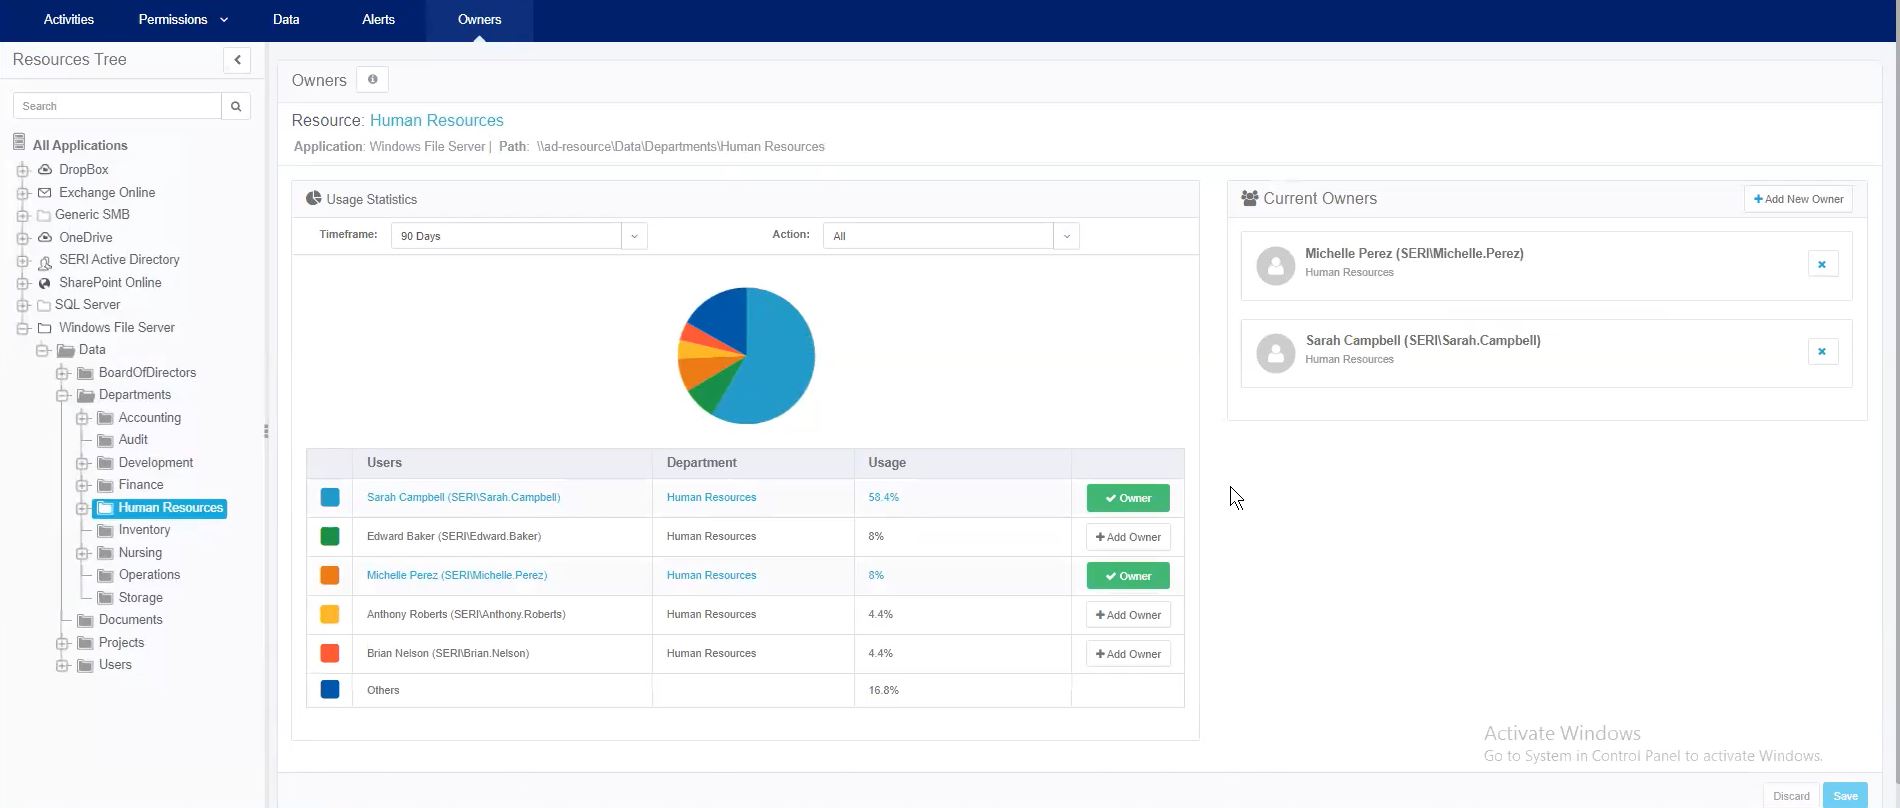Viewport: 1900px width, 808px height.
Task: Switch to the Alerts tab
Action: pos(378,20)
